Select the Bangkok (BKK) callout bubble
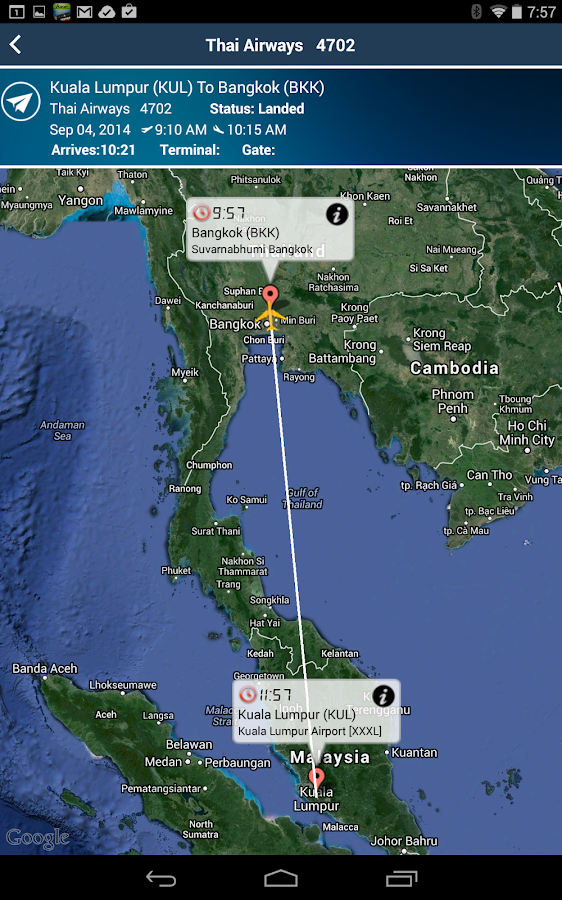The width and height of the screenshot is (562, 900). (270, 230)
